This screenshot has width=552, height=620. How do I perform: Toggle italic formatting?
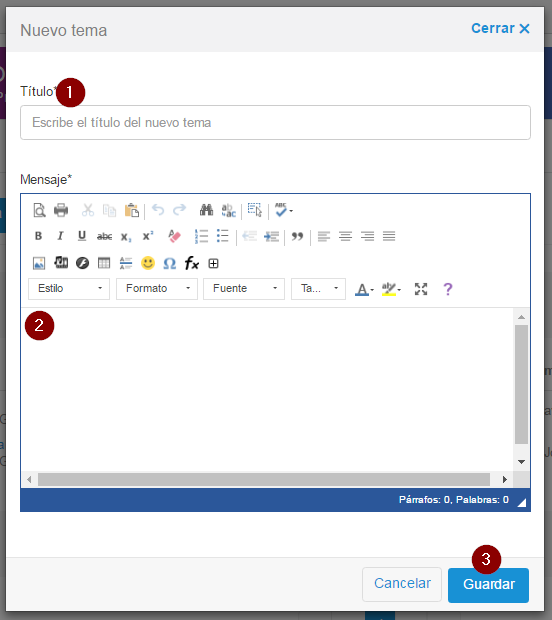[60, 236]
